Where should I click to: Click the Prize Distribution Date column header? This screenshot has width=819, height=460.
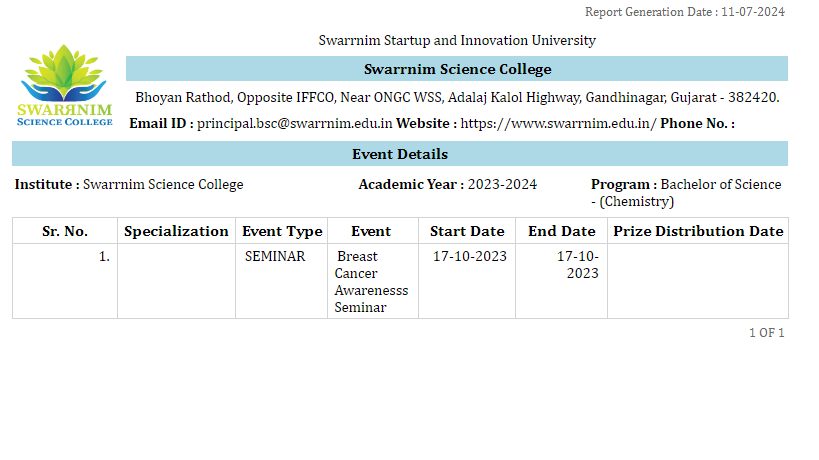pyautogui.click(x=698, y=231)
